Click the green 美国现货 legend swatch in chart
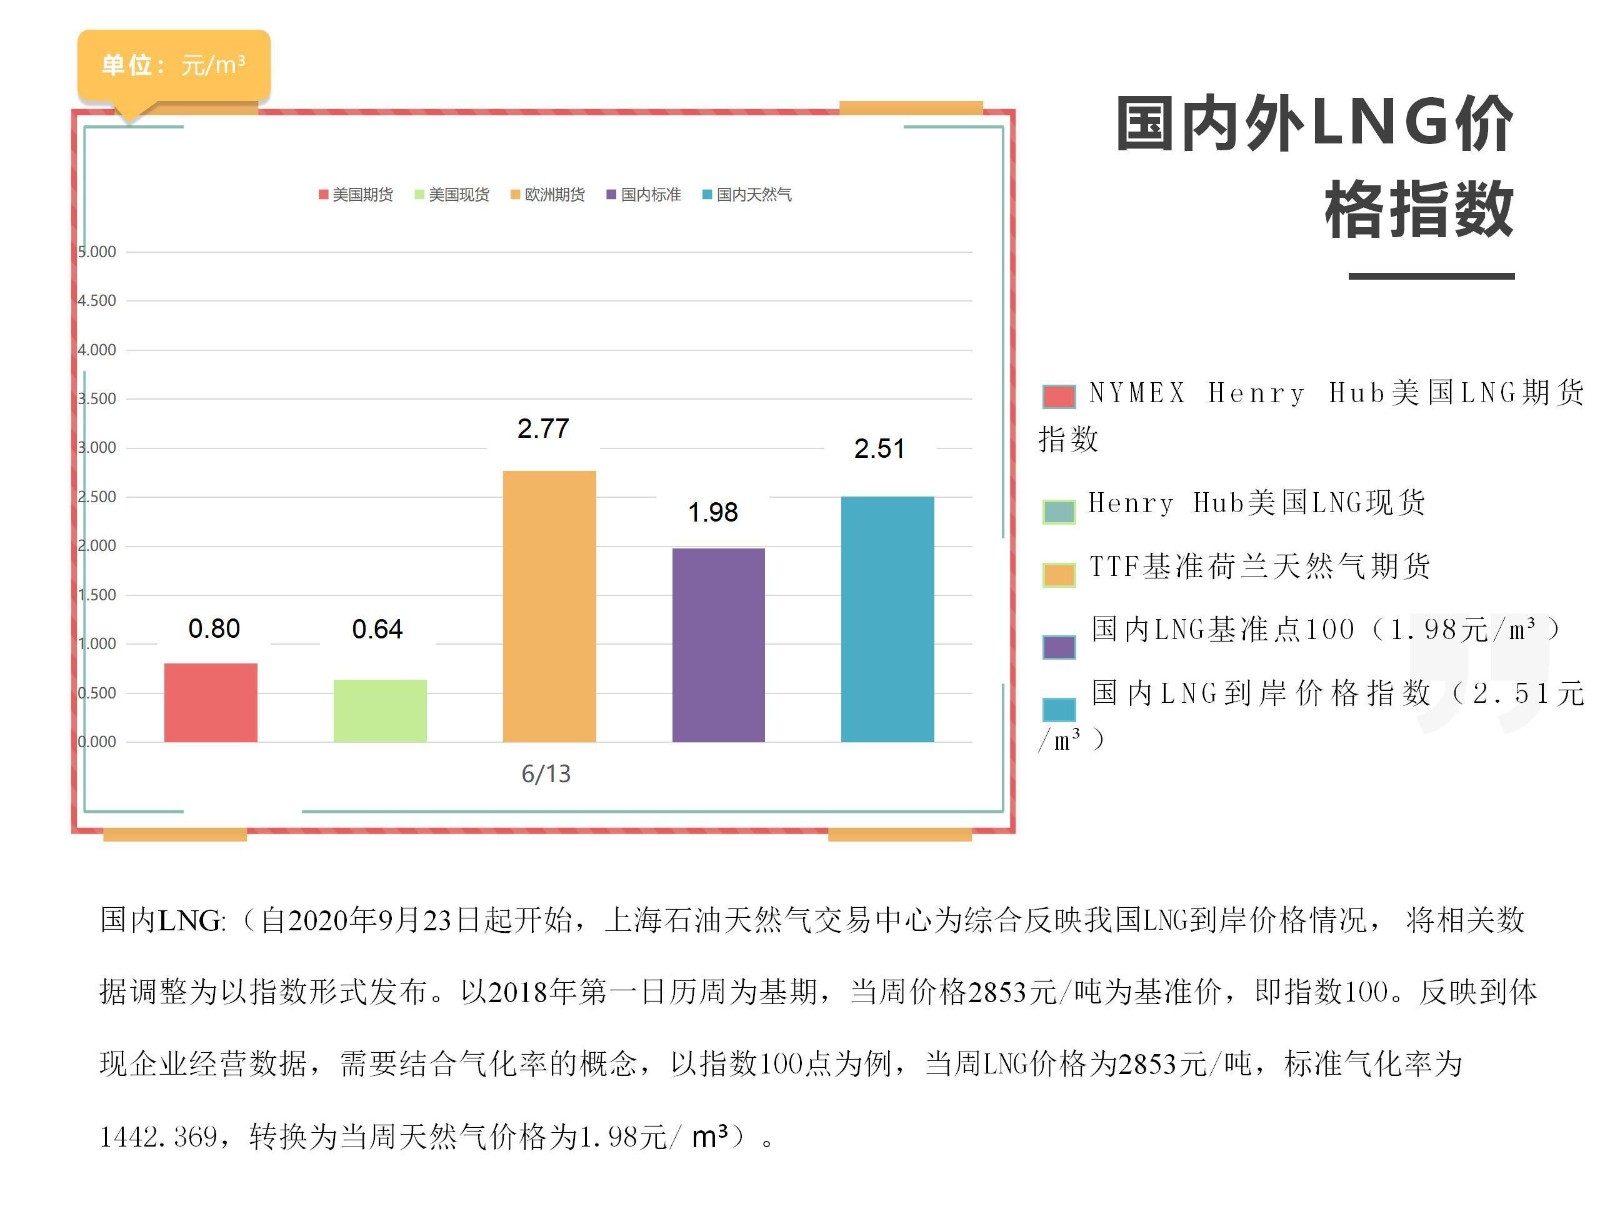1600x1205 pixels. click(x=420, y=195)
